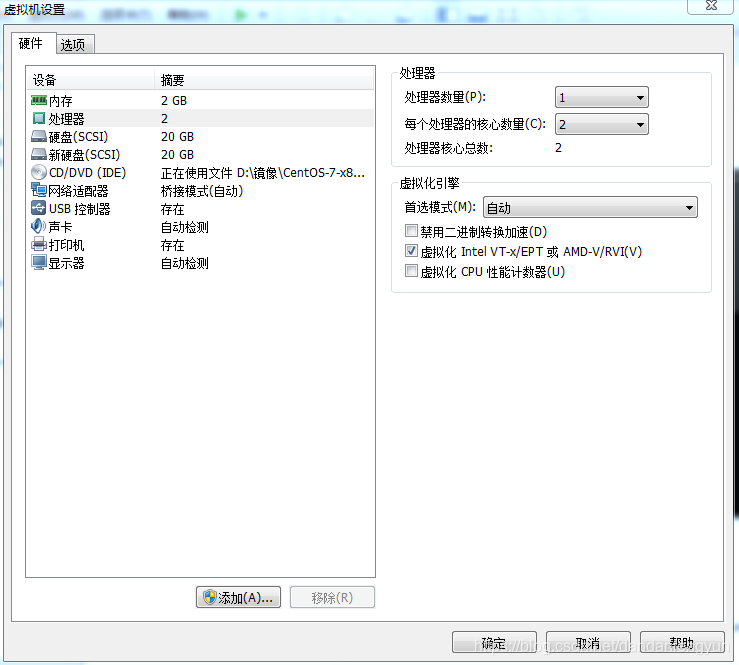Select the 显示器 row label
Image resolution: width=739 pixels, height=665 pixels.
point(66,263)
